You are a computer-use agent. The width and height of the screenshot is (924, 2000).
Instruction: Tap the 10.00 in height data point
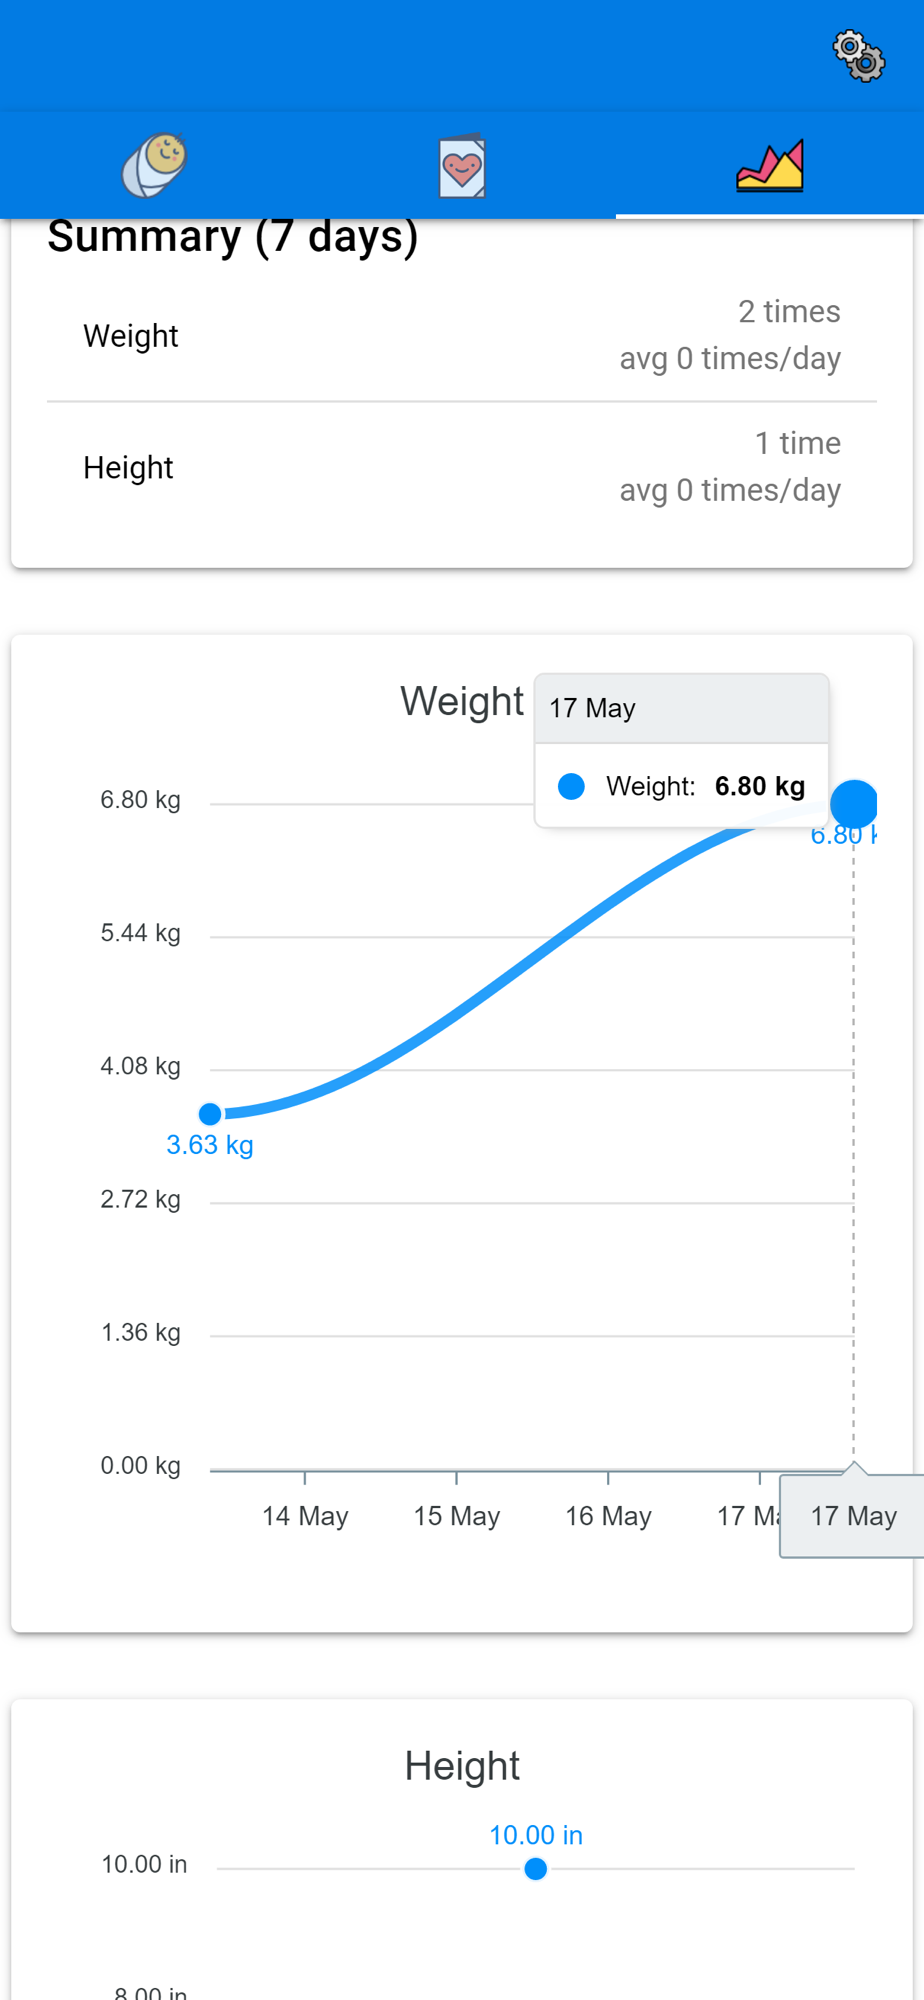[536, 1869]
